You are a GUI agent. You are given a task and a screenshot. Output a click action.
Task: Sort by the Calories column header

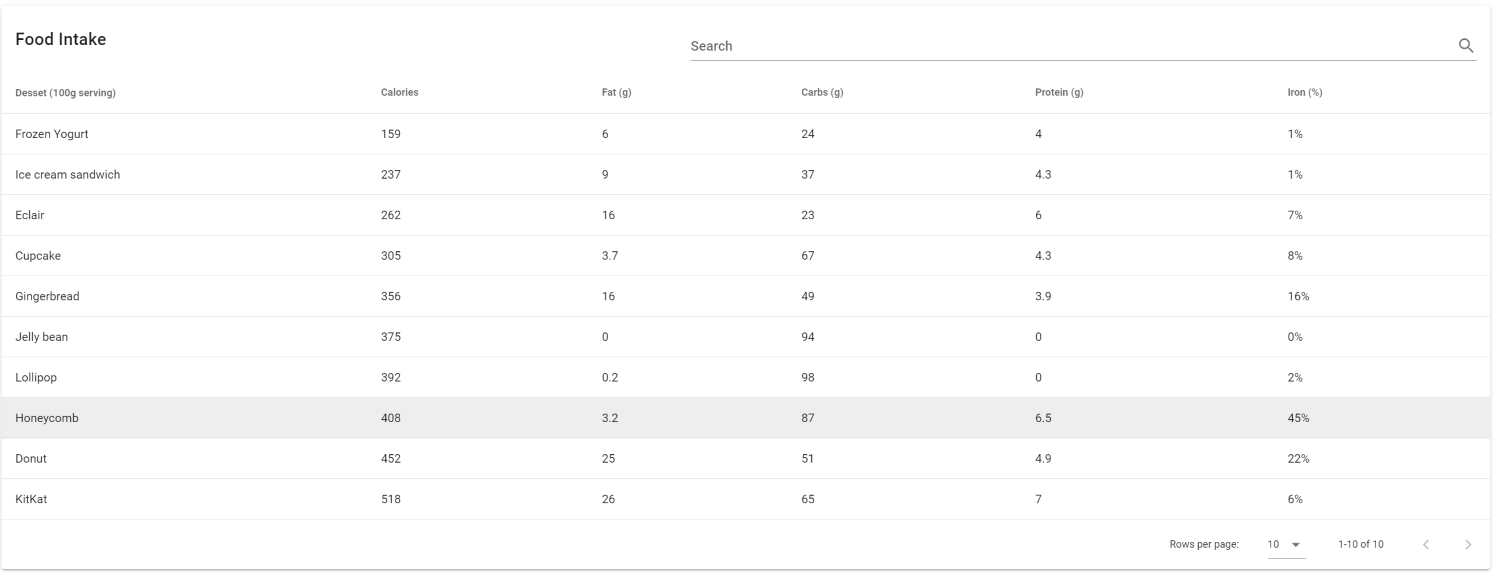399,93
